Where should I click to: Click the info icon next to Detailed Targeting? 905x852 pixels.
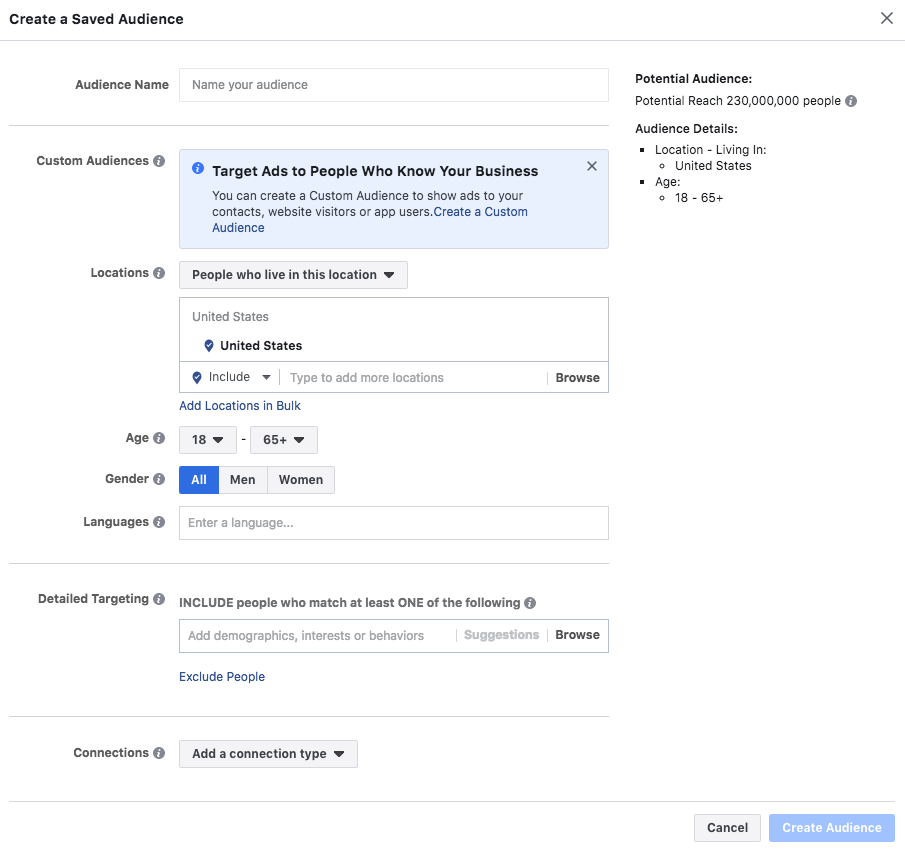pos(162,598)
